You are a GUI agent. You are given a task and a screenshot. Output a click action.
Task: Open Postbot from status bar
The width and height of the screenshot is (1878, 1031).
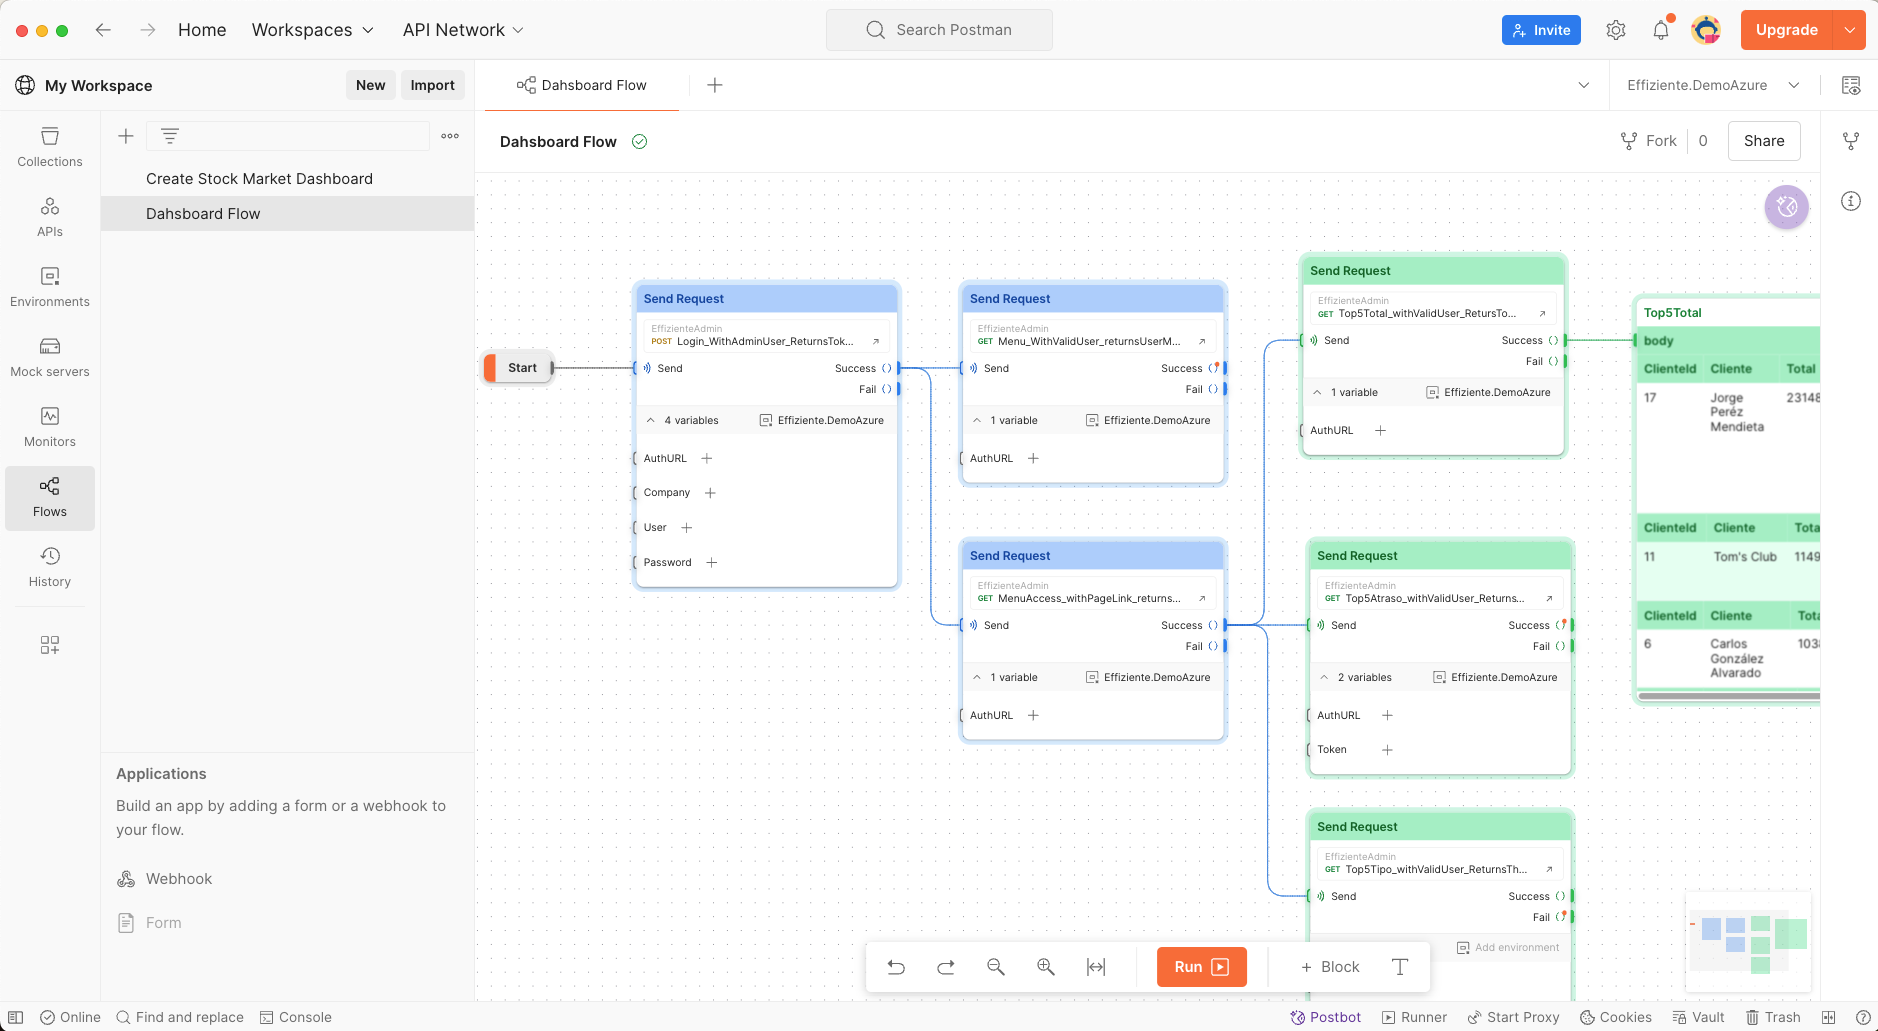[x=1326, y=1017]
